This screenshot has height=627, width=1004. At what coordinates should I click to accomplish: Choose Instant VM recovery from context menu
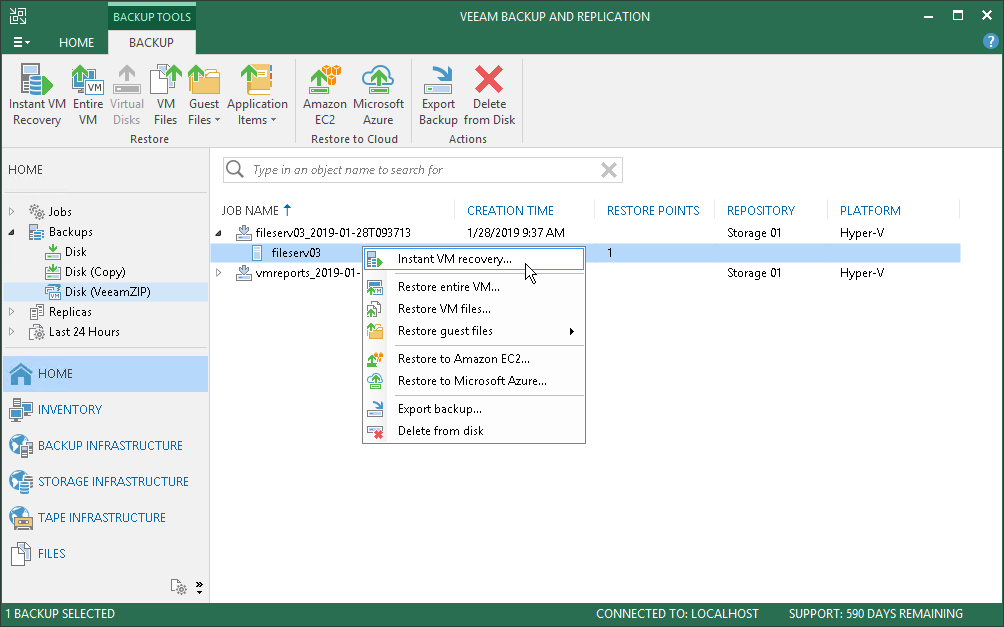(474, 259)
